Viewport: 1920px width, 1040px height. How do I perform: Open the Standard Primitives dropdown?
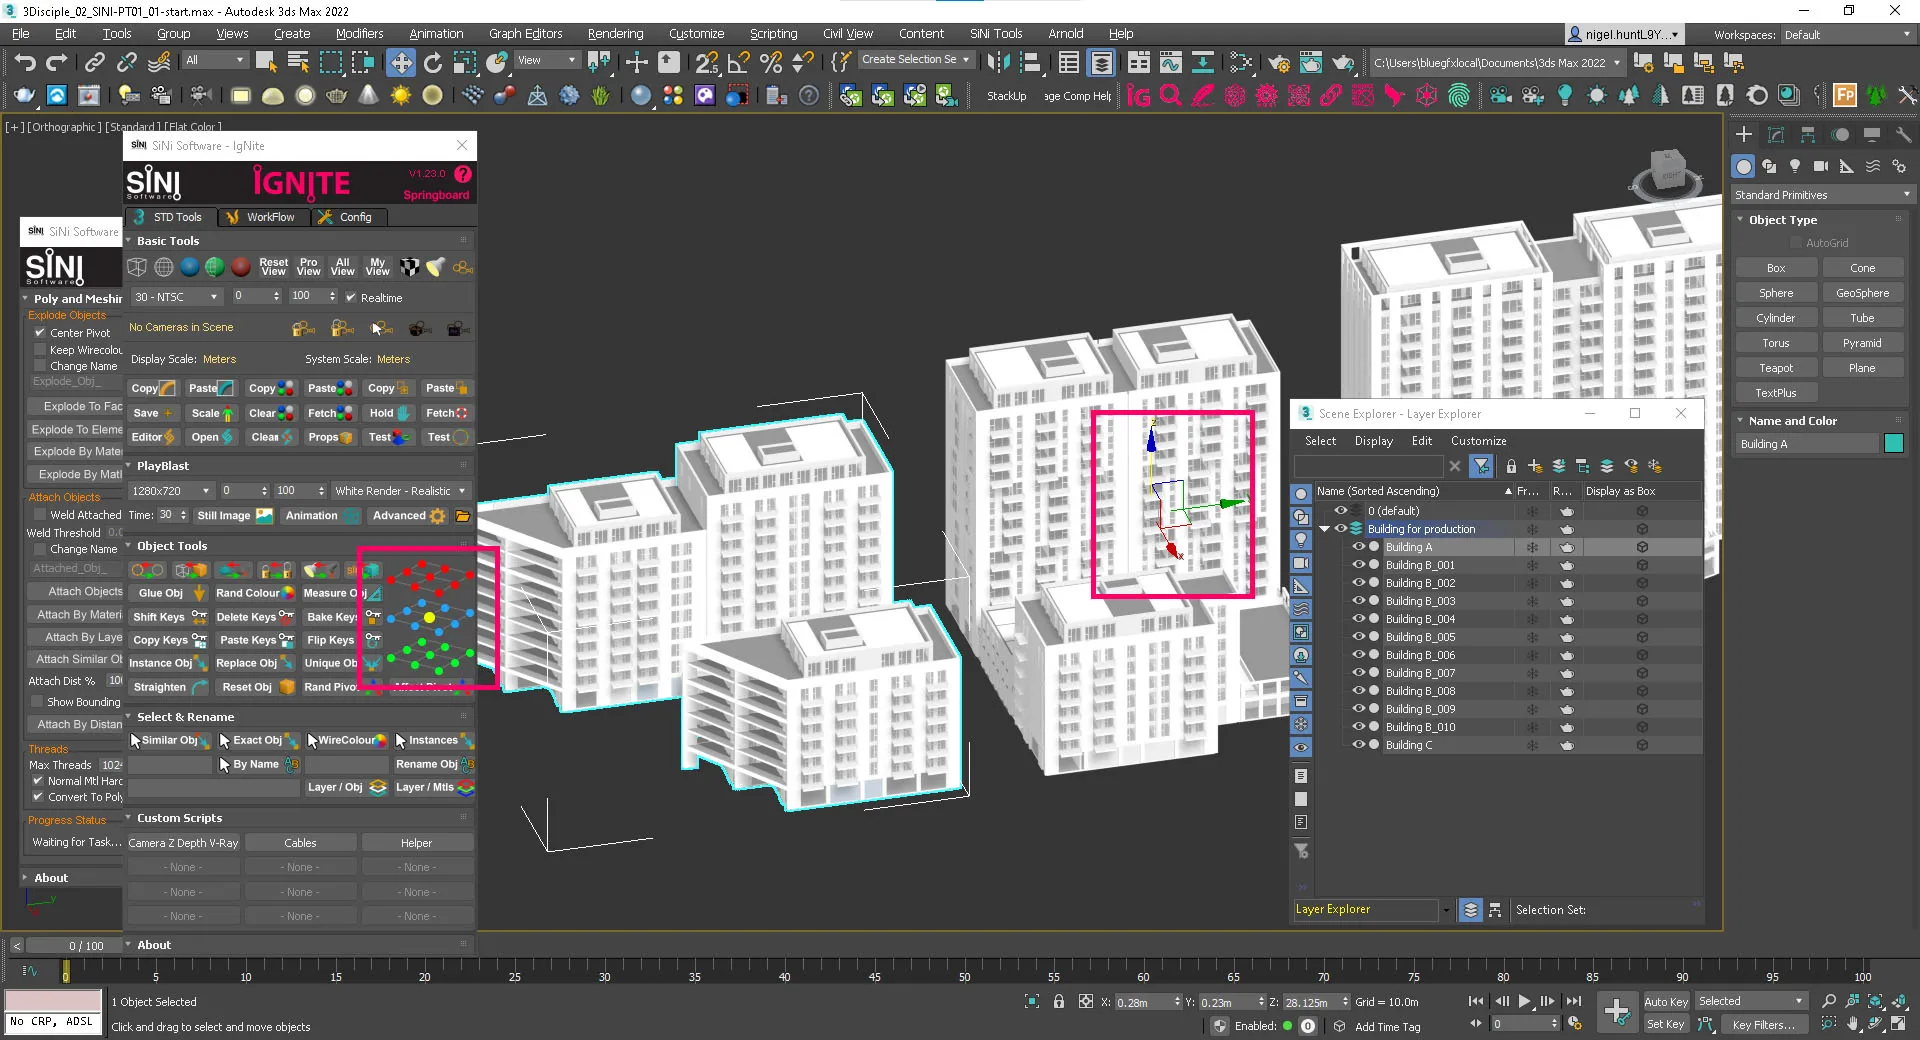(x=1822, y=195)
